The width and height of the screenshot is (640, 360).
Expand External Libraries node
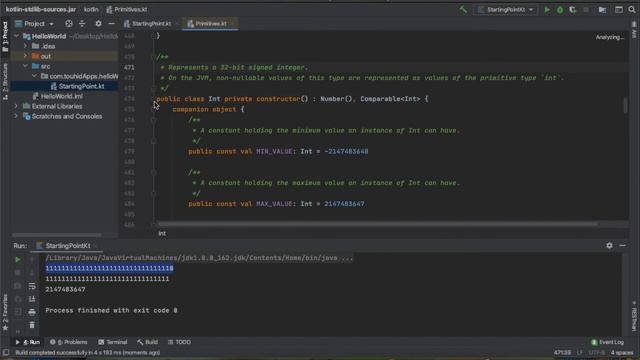coord(16,106)
